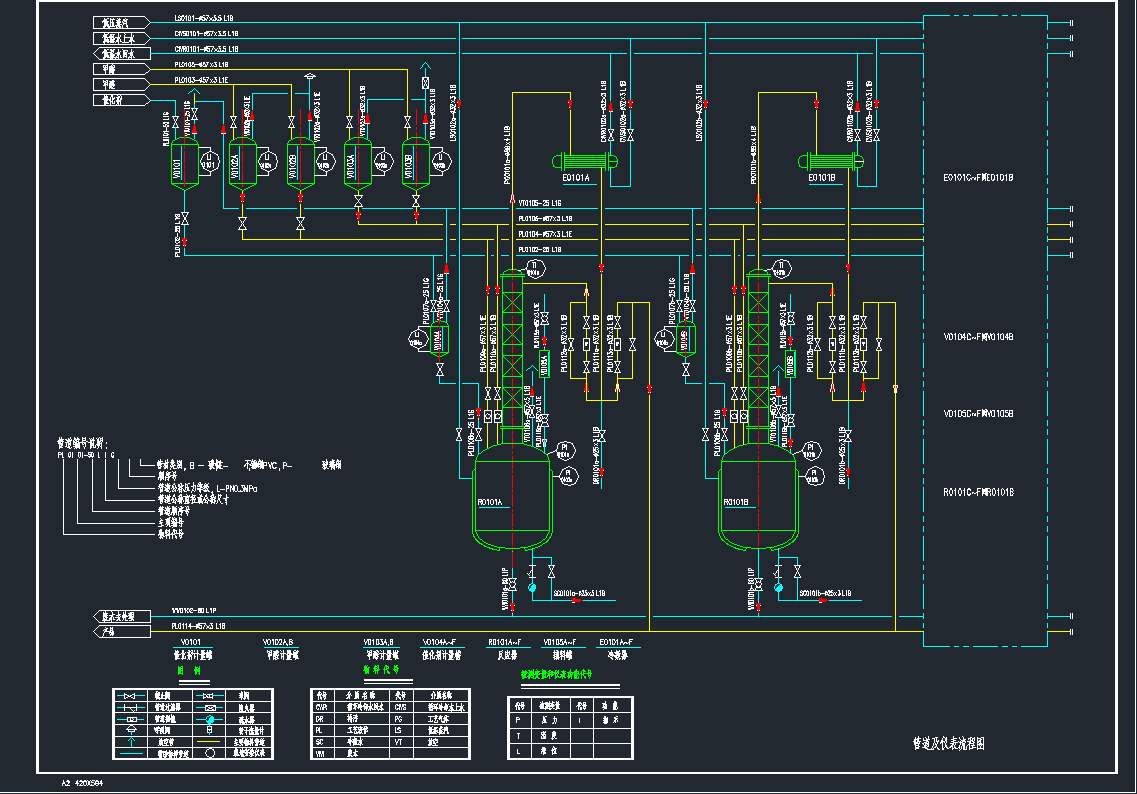Click the cyan steam trap below R0101A
Viewport: 1137px width, 794px height.
(530, 589)
